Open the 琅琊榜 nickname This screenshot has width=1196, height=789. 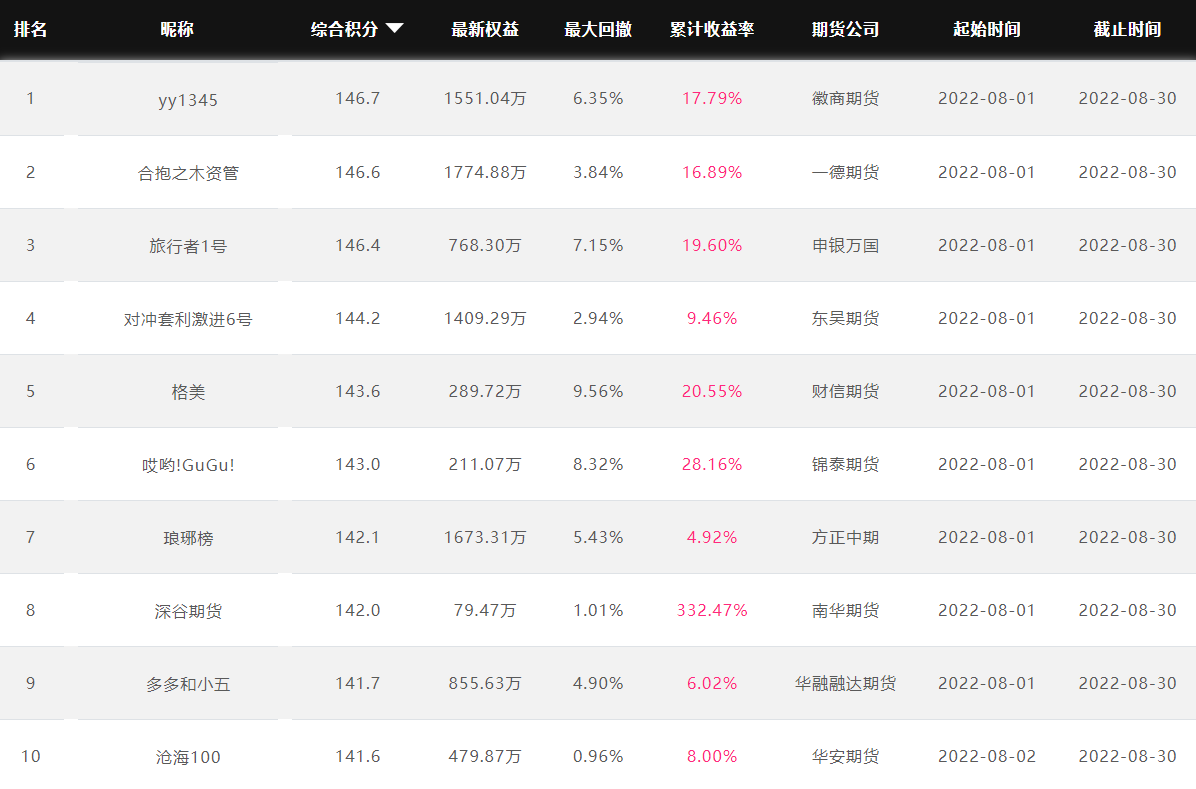click(x=188, y=539)
